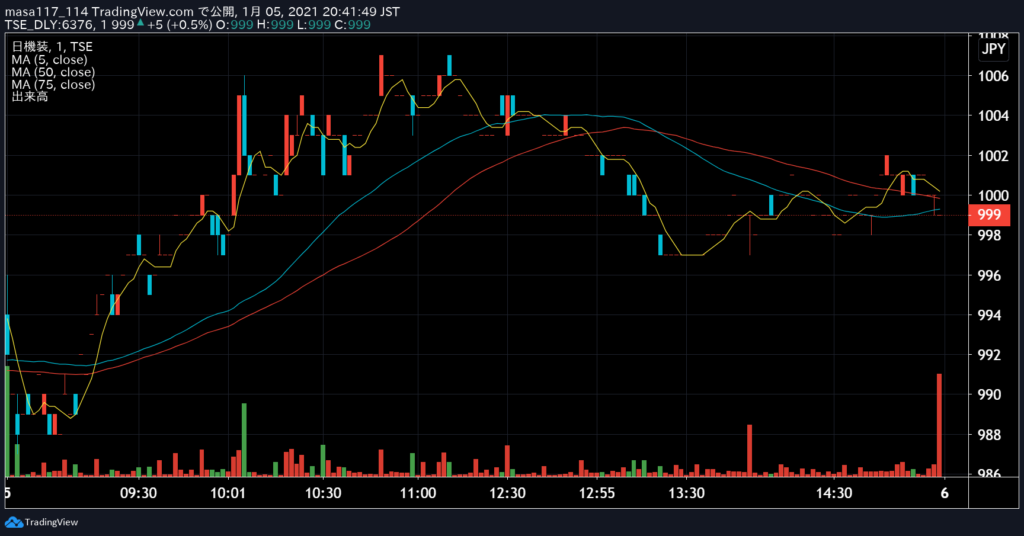Click the 14:30 time axis label
Viewport: 1024px width, 536px height.
[x=834, y=493]
